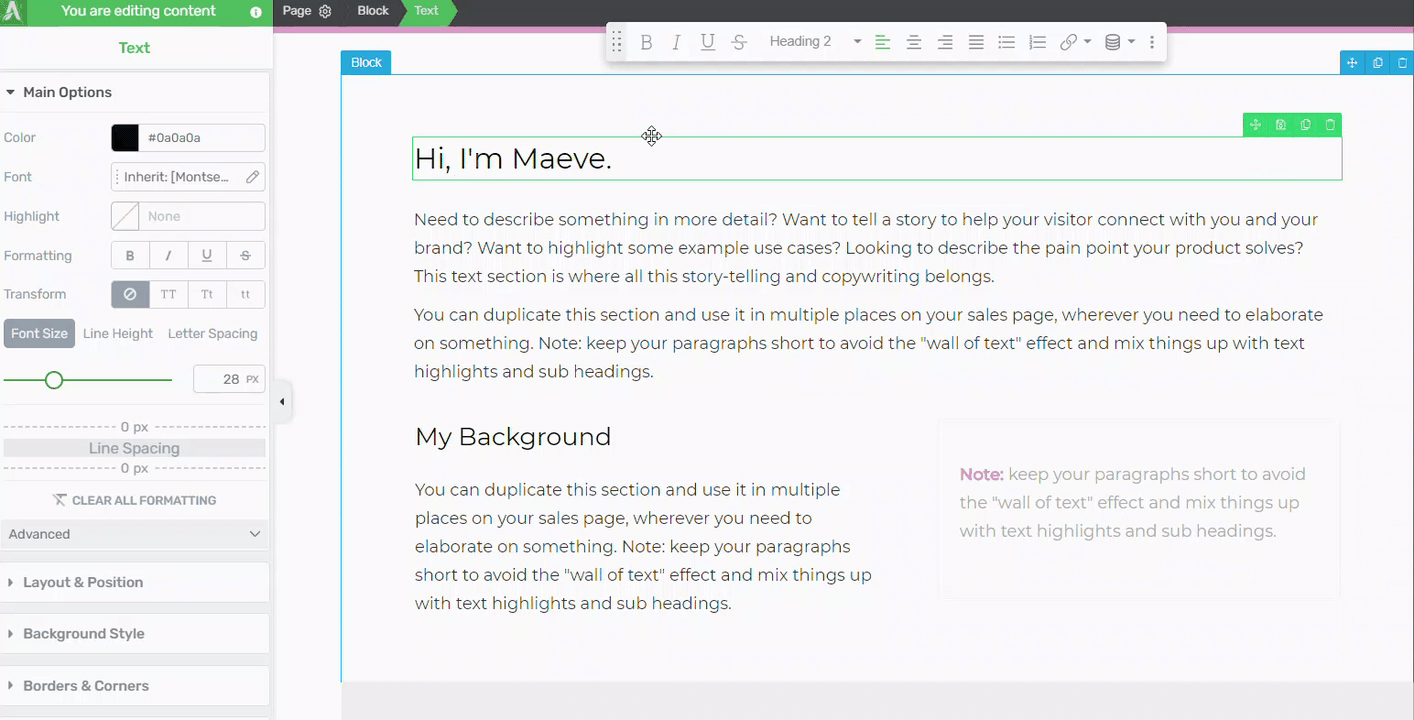Open the Heading 2 style dropdown

[815, 42]
